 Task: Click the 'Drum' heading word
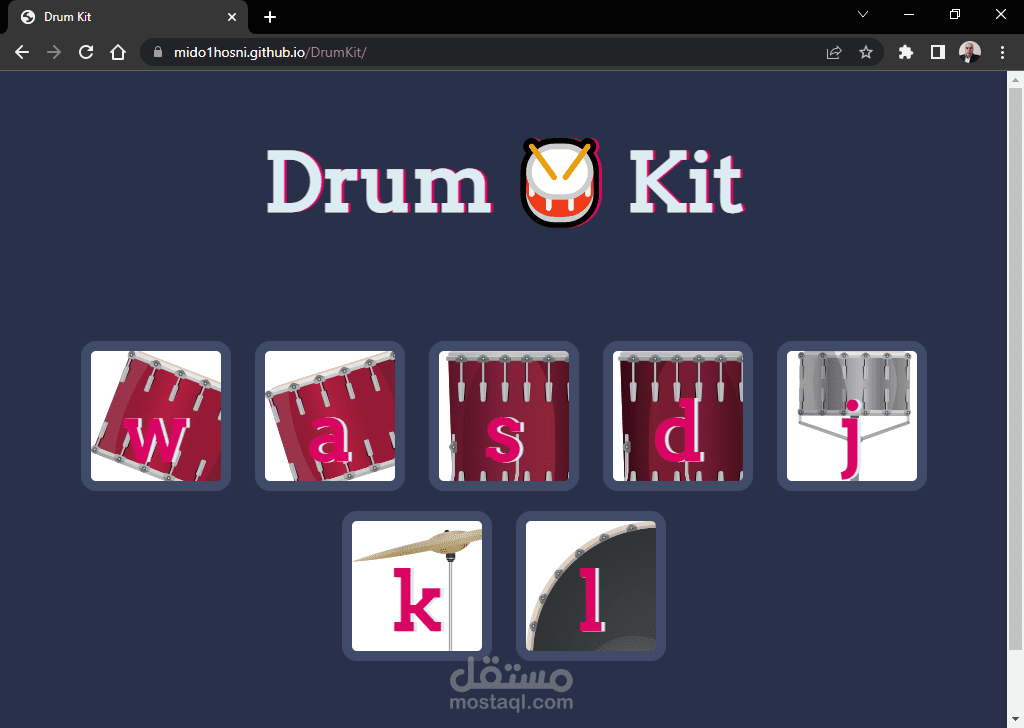[x=379, y=182]
